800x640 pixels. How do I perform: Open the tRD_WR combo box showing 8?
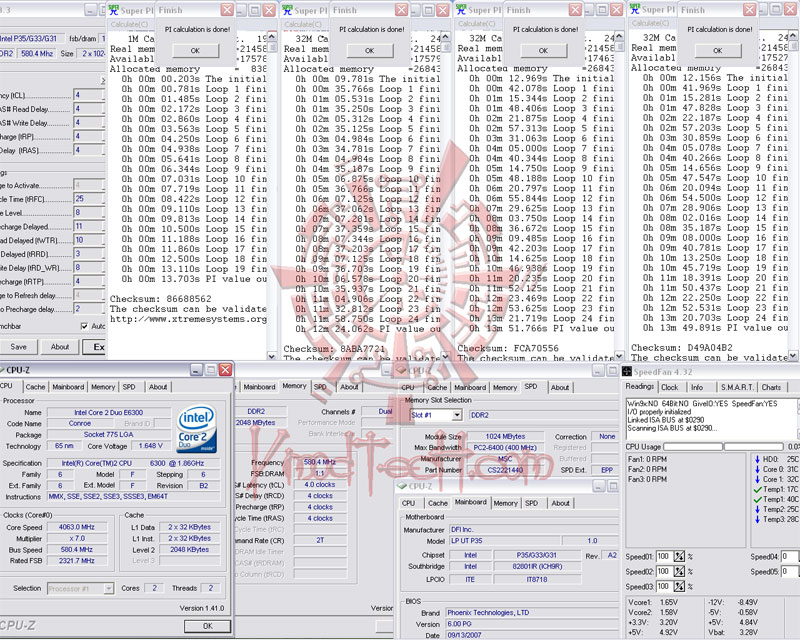(89, 267)
